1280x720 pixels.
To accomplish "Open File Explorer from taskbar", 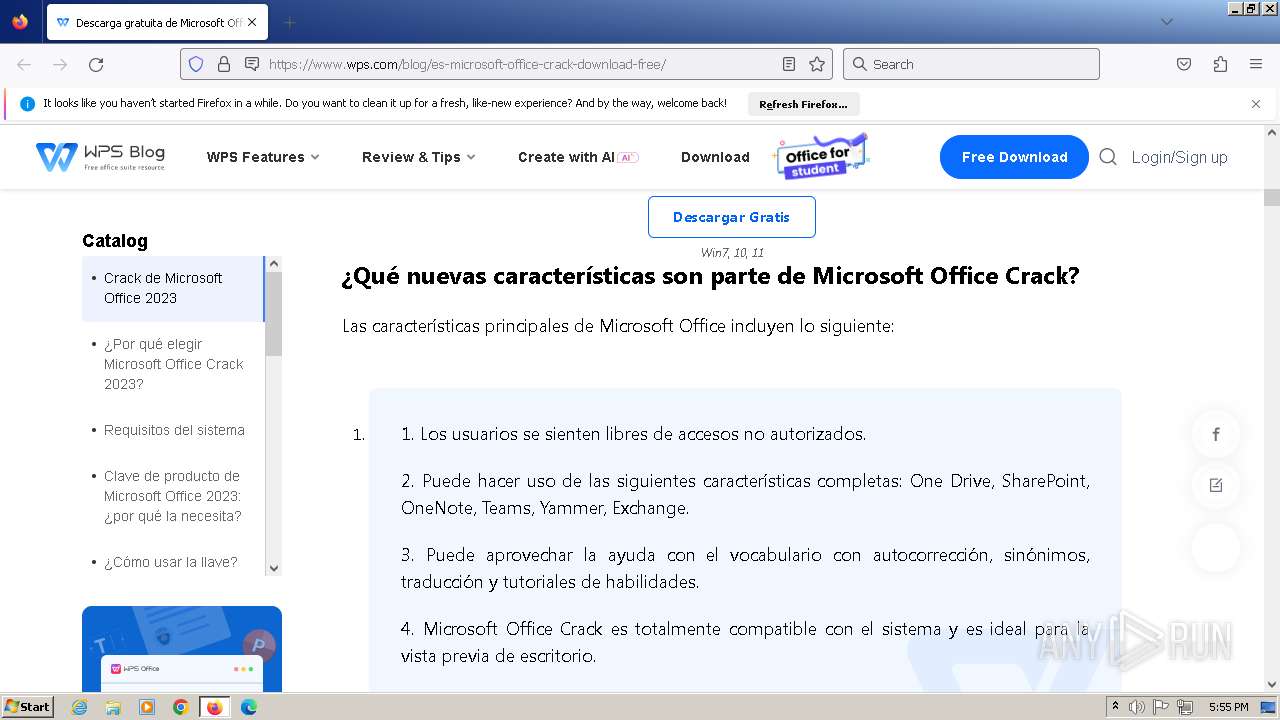I will 113,707.
